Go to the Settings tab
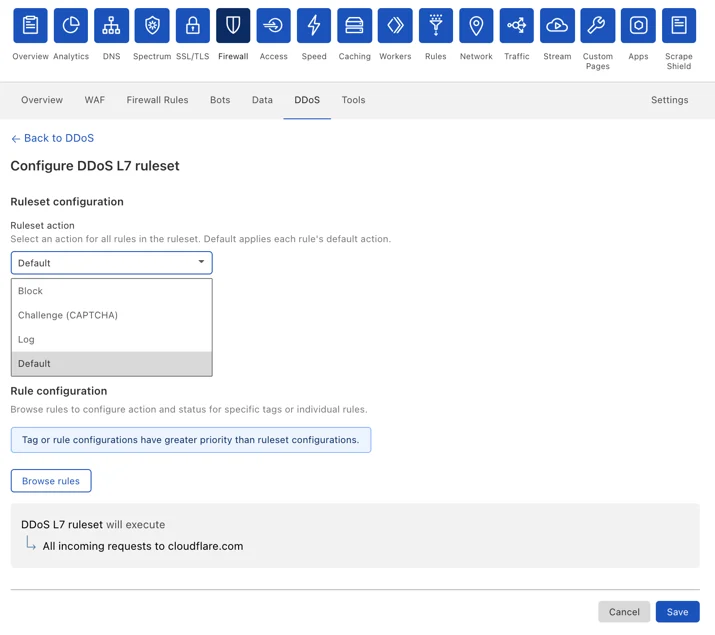The width and height of the screenshot is (715, 635). point(669,100)
